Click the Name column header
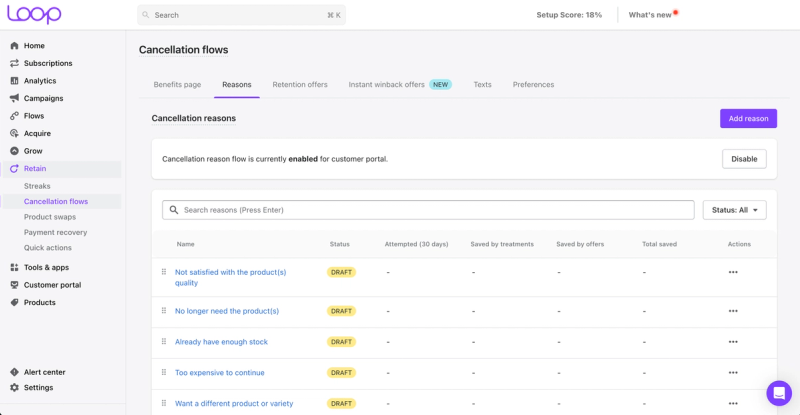The height and width of the screenshot is (415, 800). pyautogui.click(x=185, y=244)
